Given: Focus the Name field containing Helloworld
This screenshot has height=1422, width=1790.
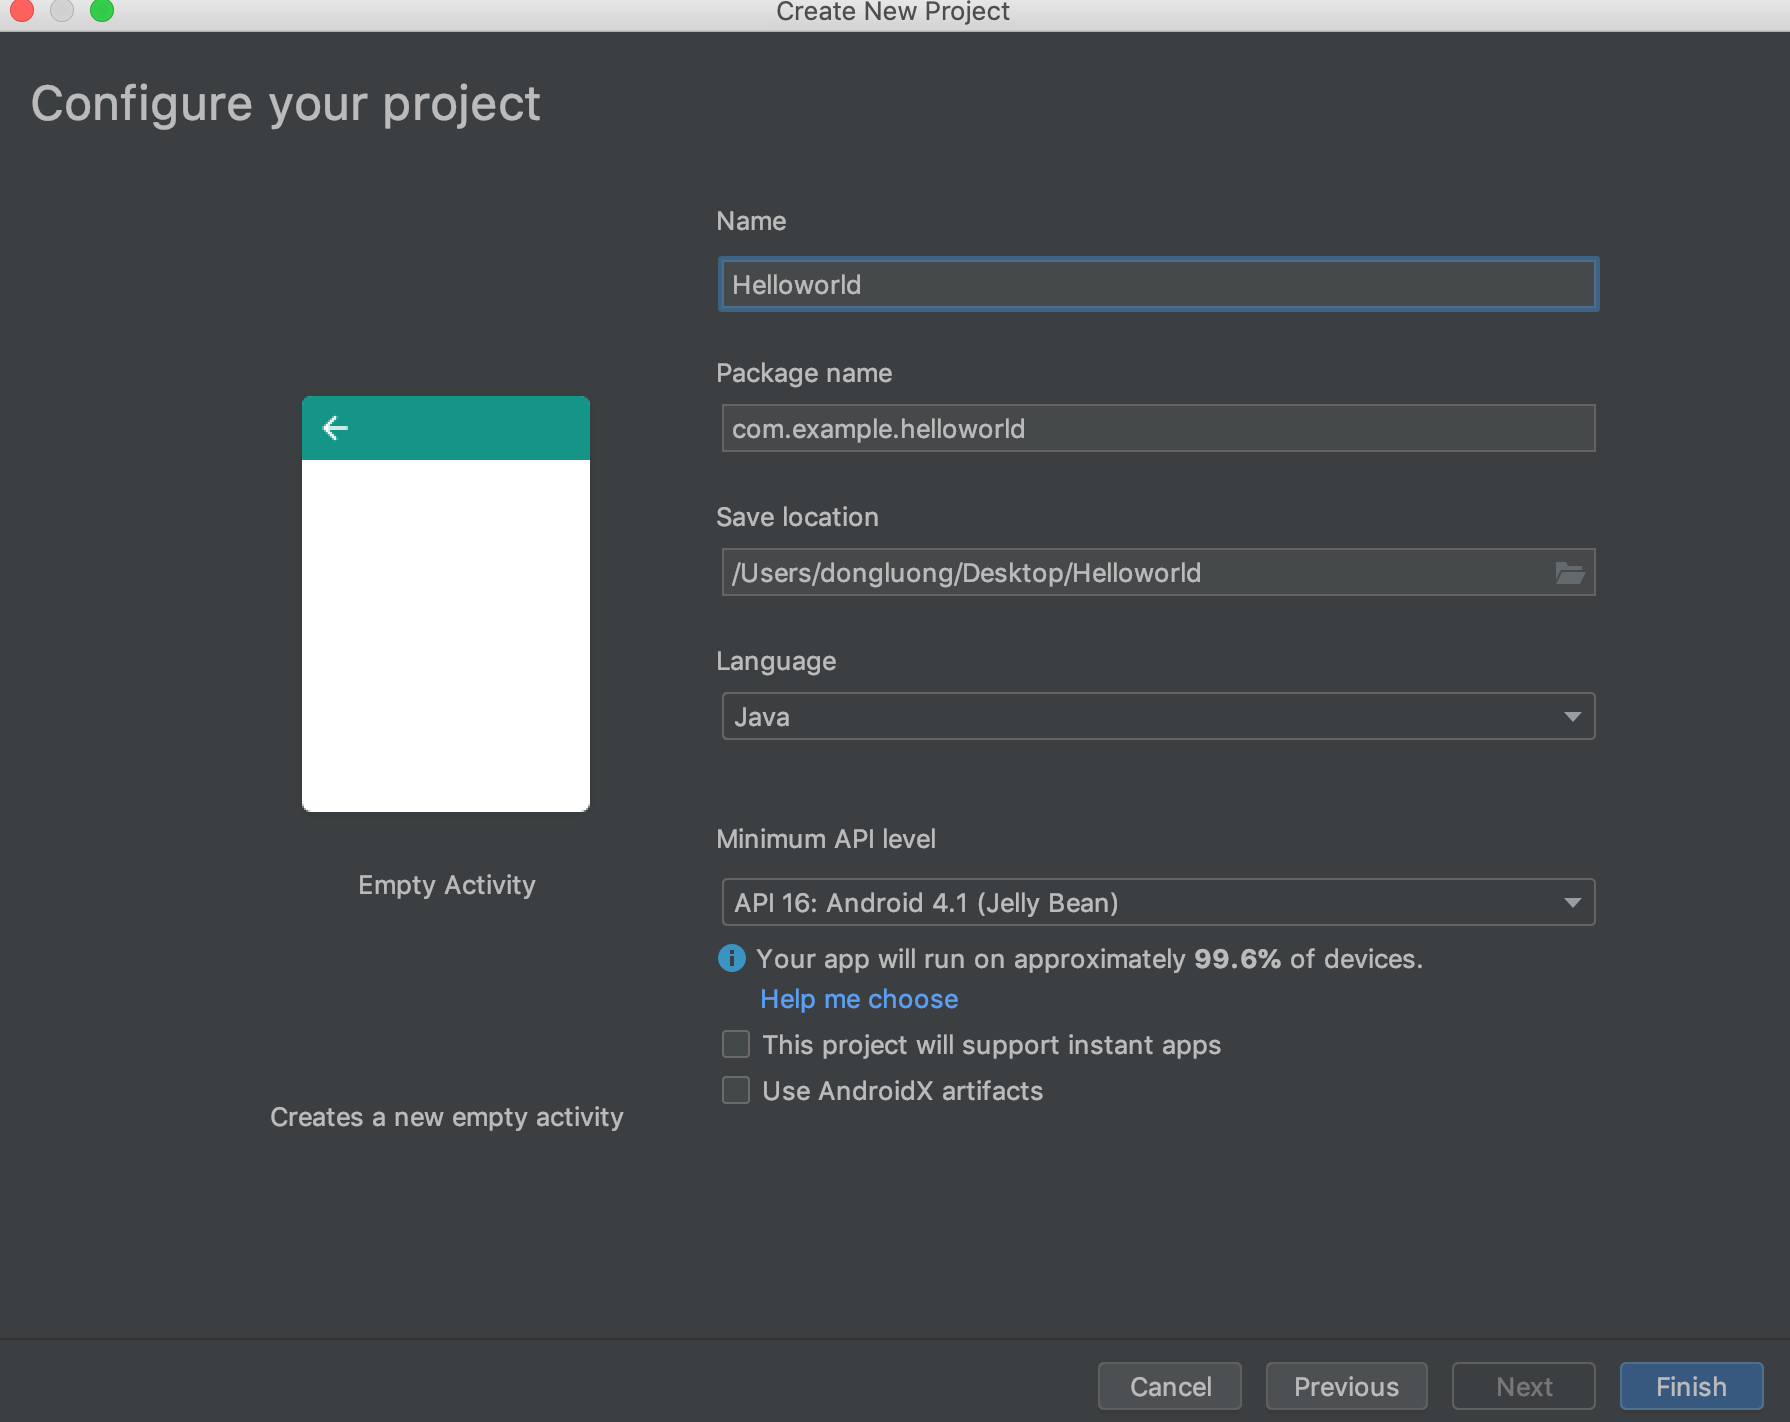Looking at the screenshot, I should click(1157, 285).
